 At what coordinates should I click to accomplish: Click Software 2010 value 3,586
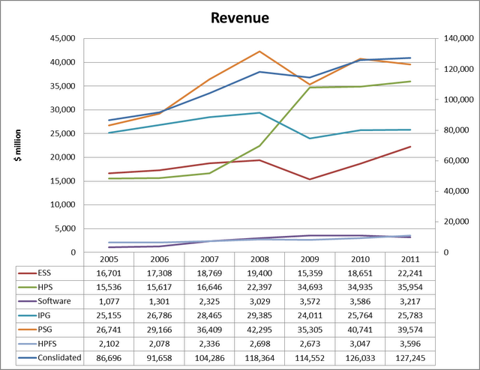[x=360, y=301]
